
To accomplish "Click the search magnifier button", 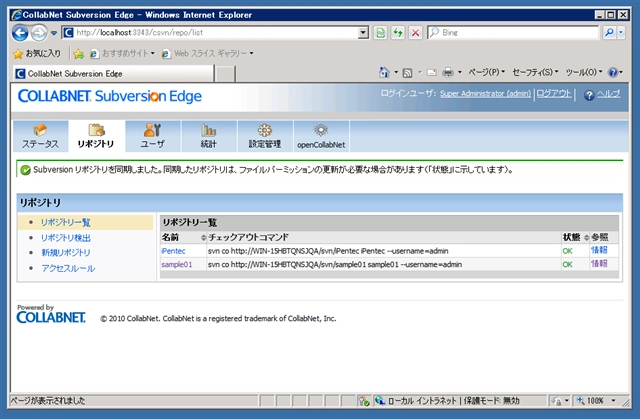I will pyautogui.click(x=609, y=33).
